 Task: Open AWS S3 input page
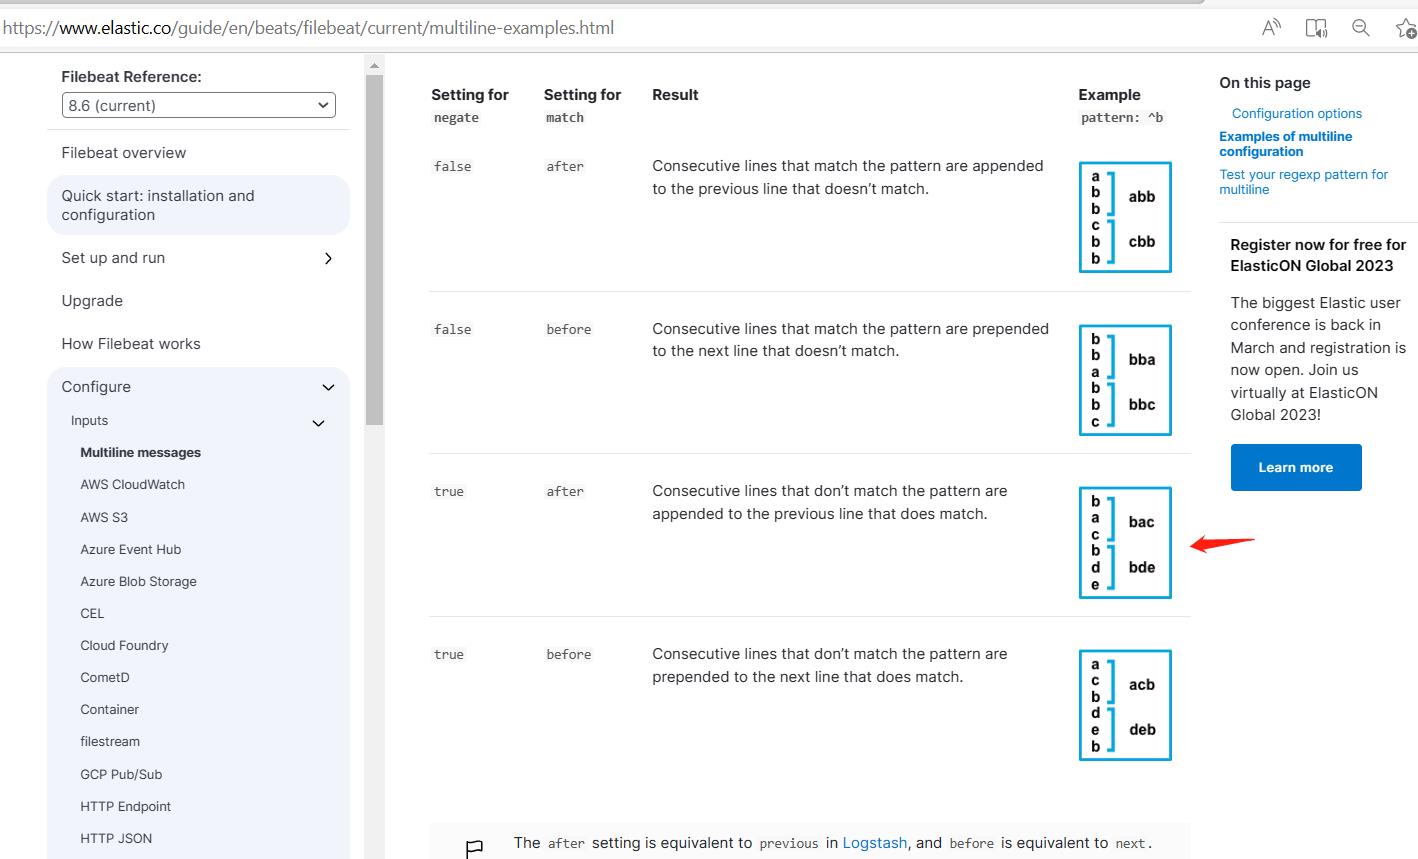click(x=104, y=517)
